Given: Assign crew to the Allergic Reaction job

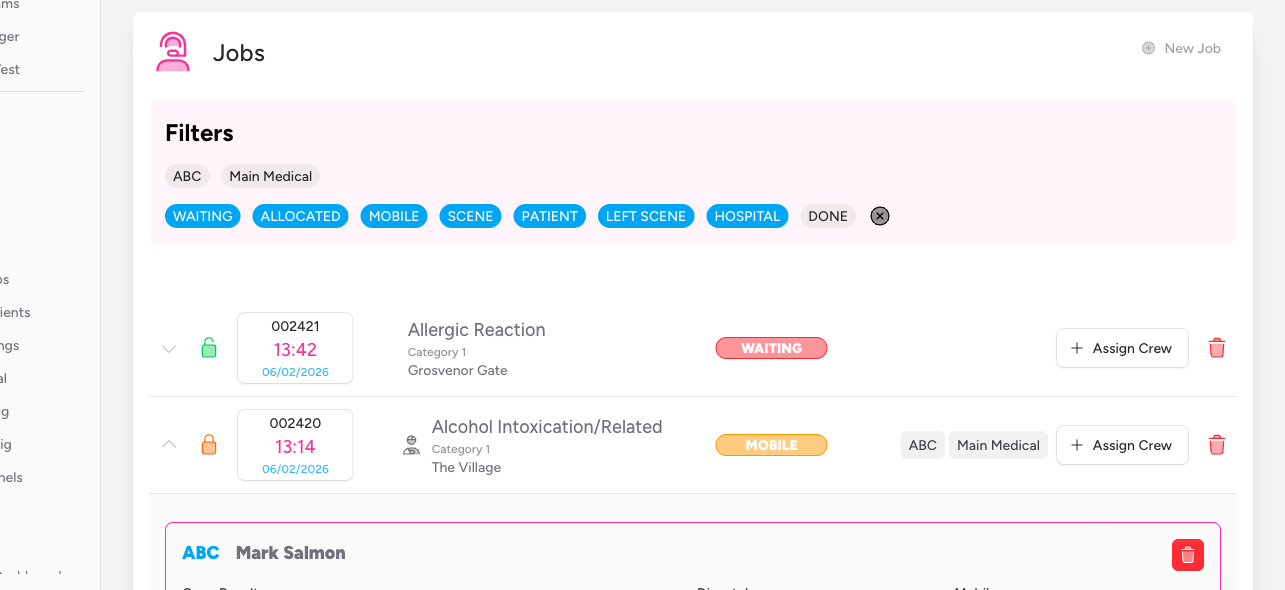Looking at the screenshot, I should (1122, 348).
